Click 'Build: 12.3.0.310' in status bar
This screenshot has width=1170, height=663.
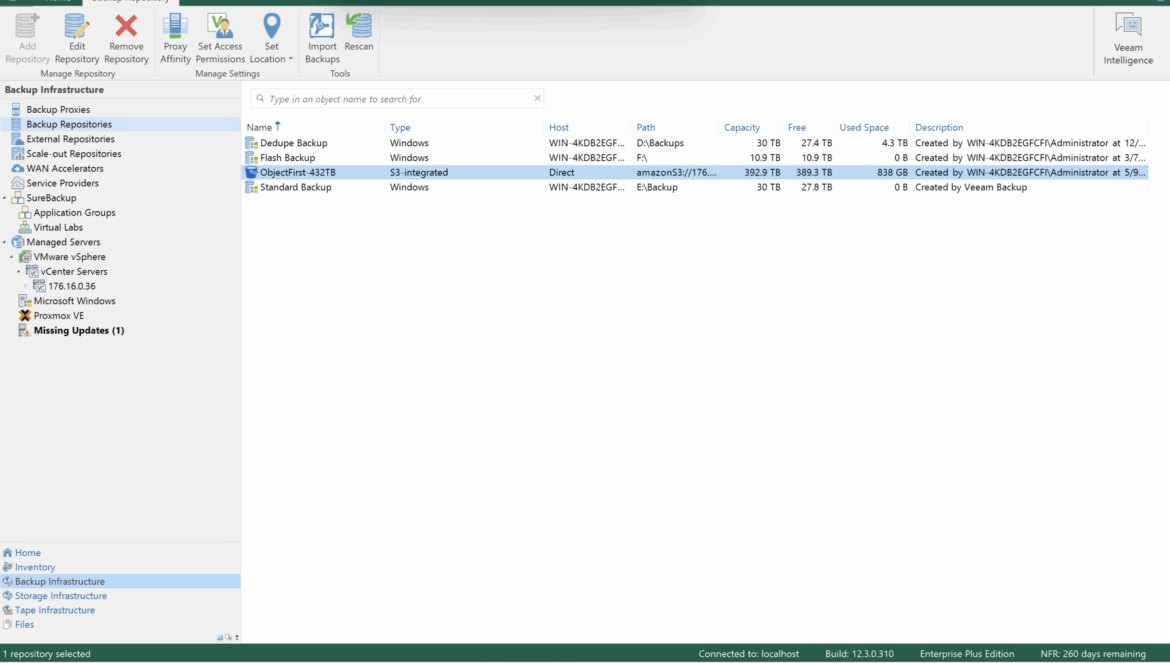coord(859,654)
